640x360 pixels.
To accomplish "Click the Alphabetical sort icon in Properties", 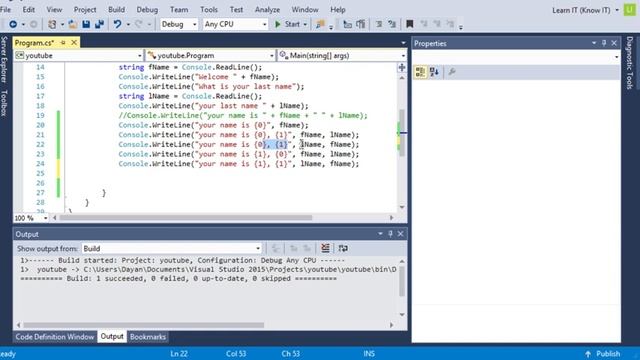I will (x=434, y=72).
